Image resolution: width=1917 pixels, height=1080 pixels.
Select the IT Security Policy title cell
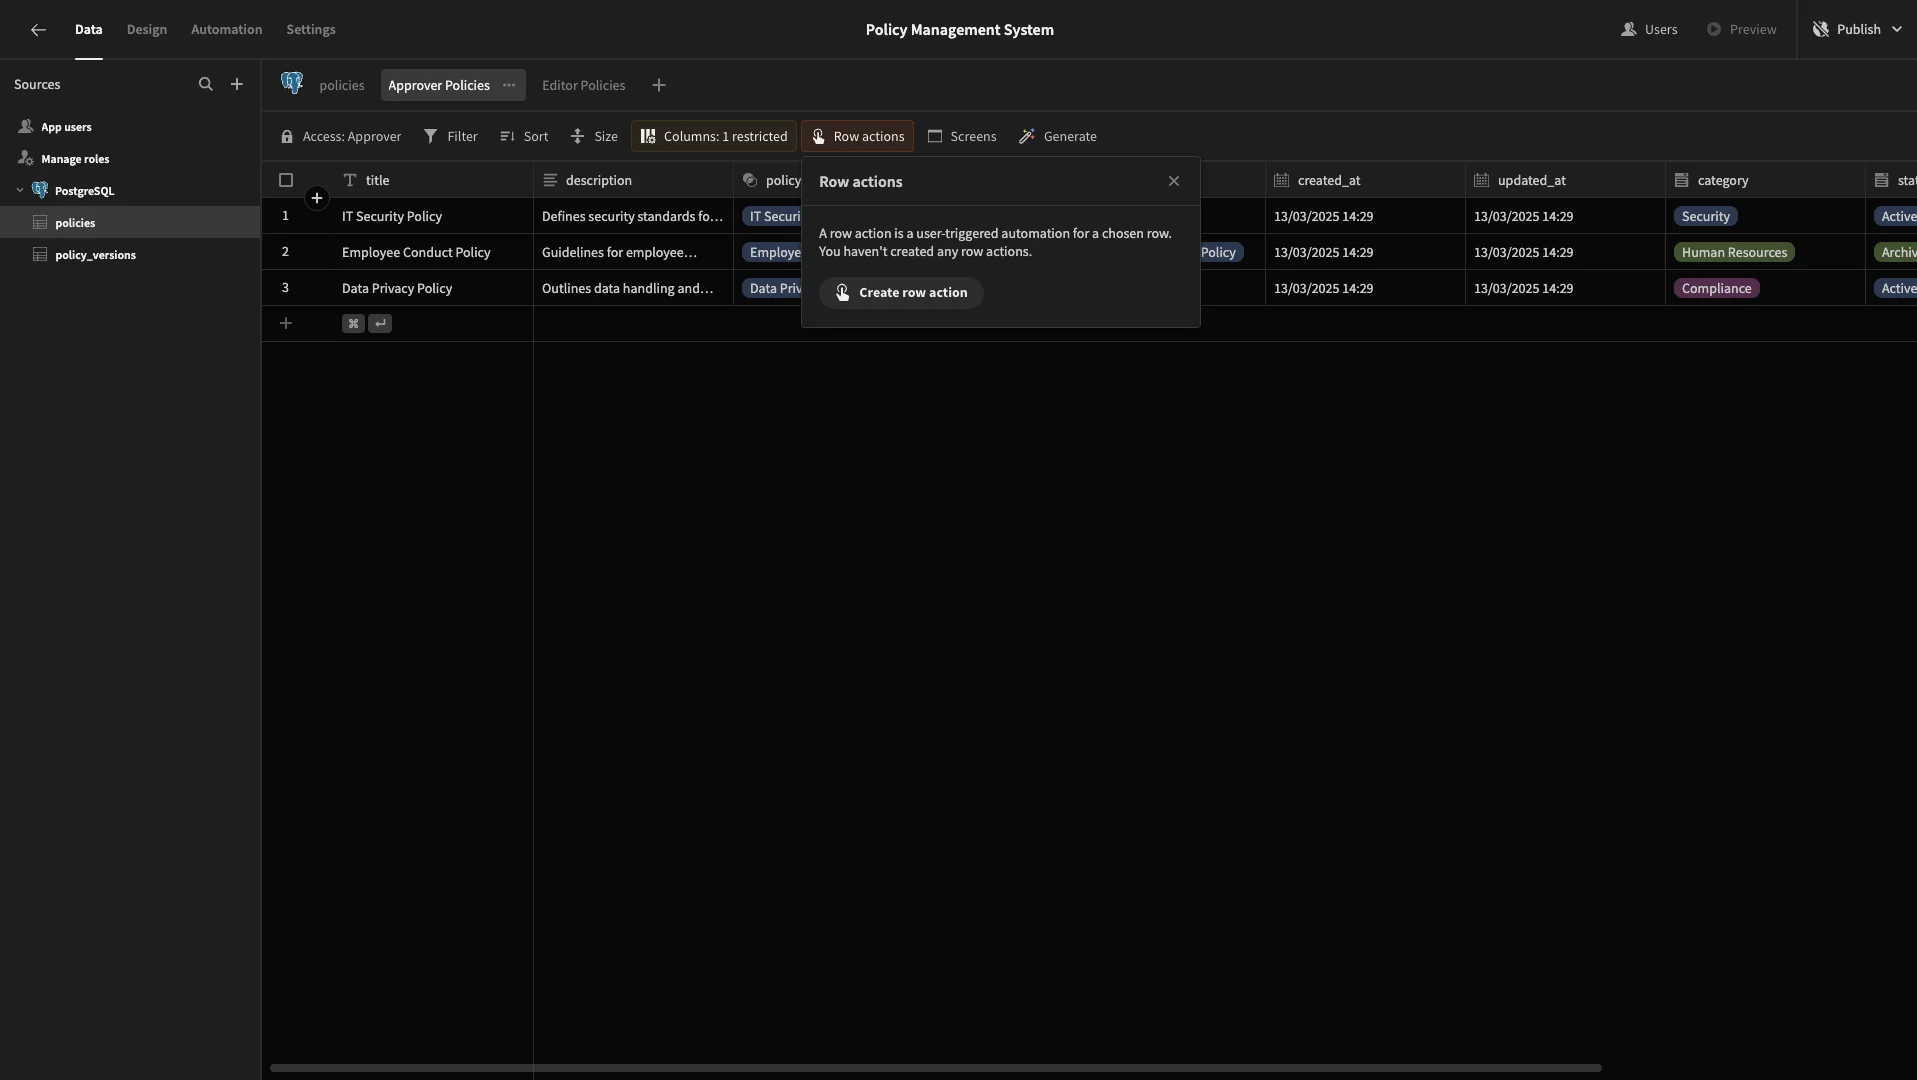[x=433, y=216]
